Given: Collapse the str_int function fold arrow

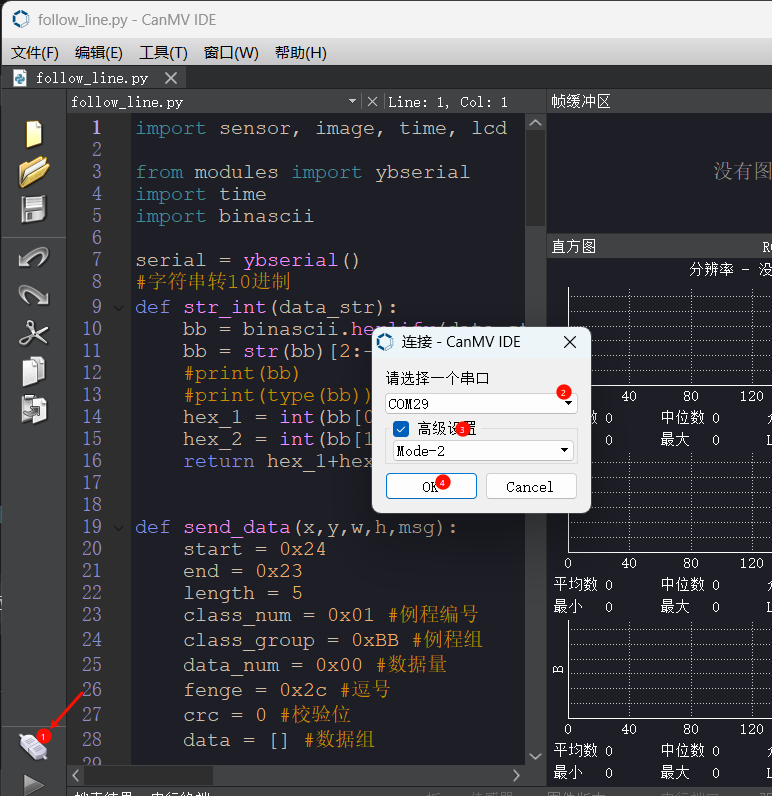Looking at the screenshot, I should pyautogui.click(x=119, y=307).
